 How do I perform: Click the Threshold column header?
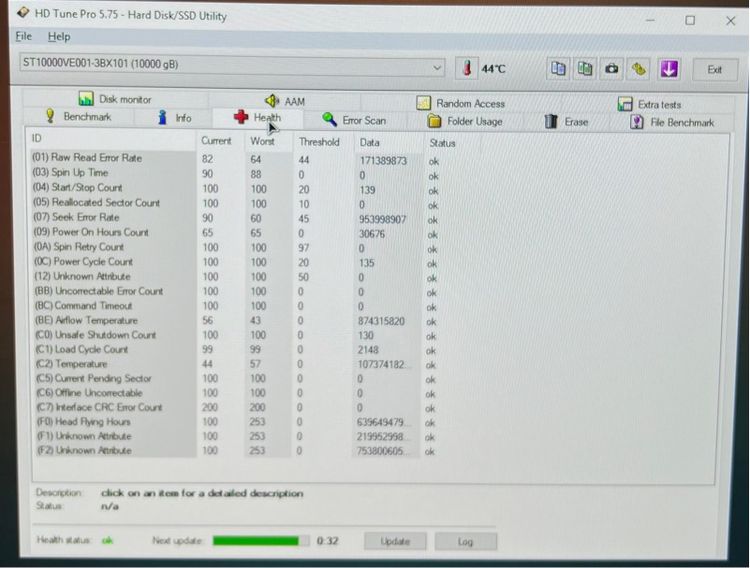(x=319, y=142)
